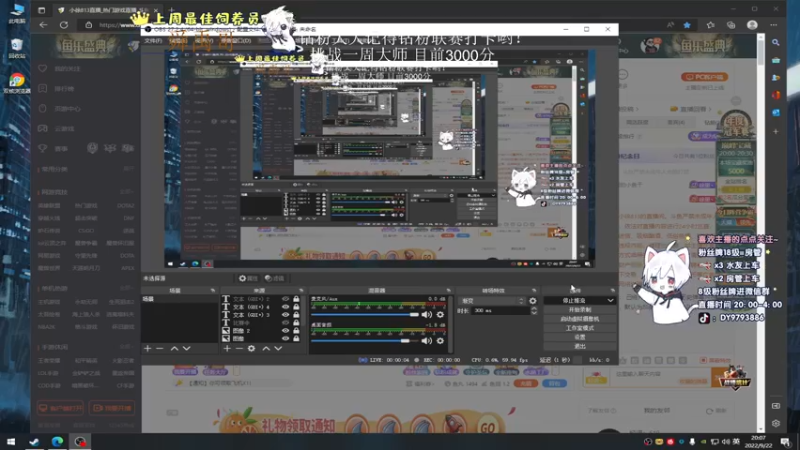Image resolution: width=800 pixels, height=450 pixels.
Task: Mute the Mic/Aux channel speaker icon
Action: point(427,315)
